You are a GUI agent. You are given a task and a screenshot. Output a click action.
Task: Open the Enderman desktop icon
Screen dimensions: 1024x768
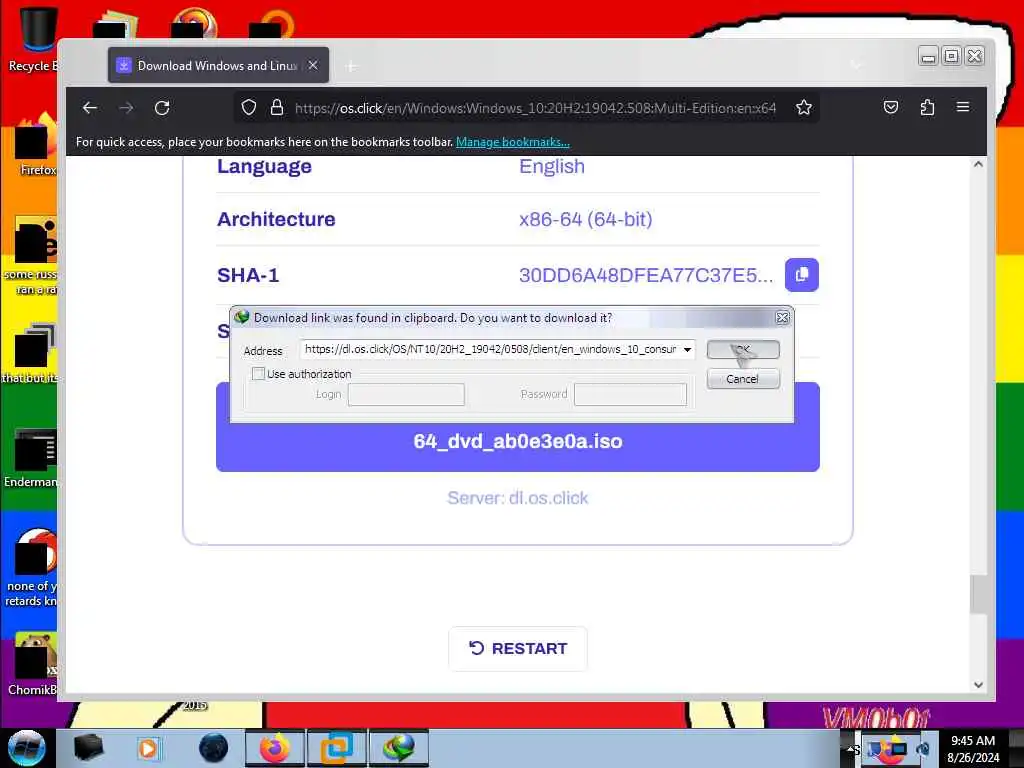(31, 457)
